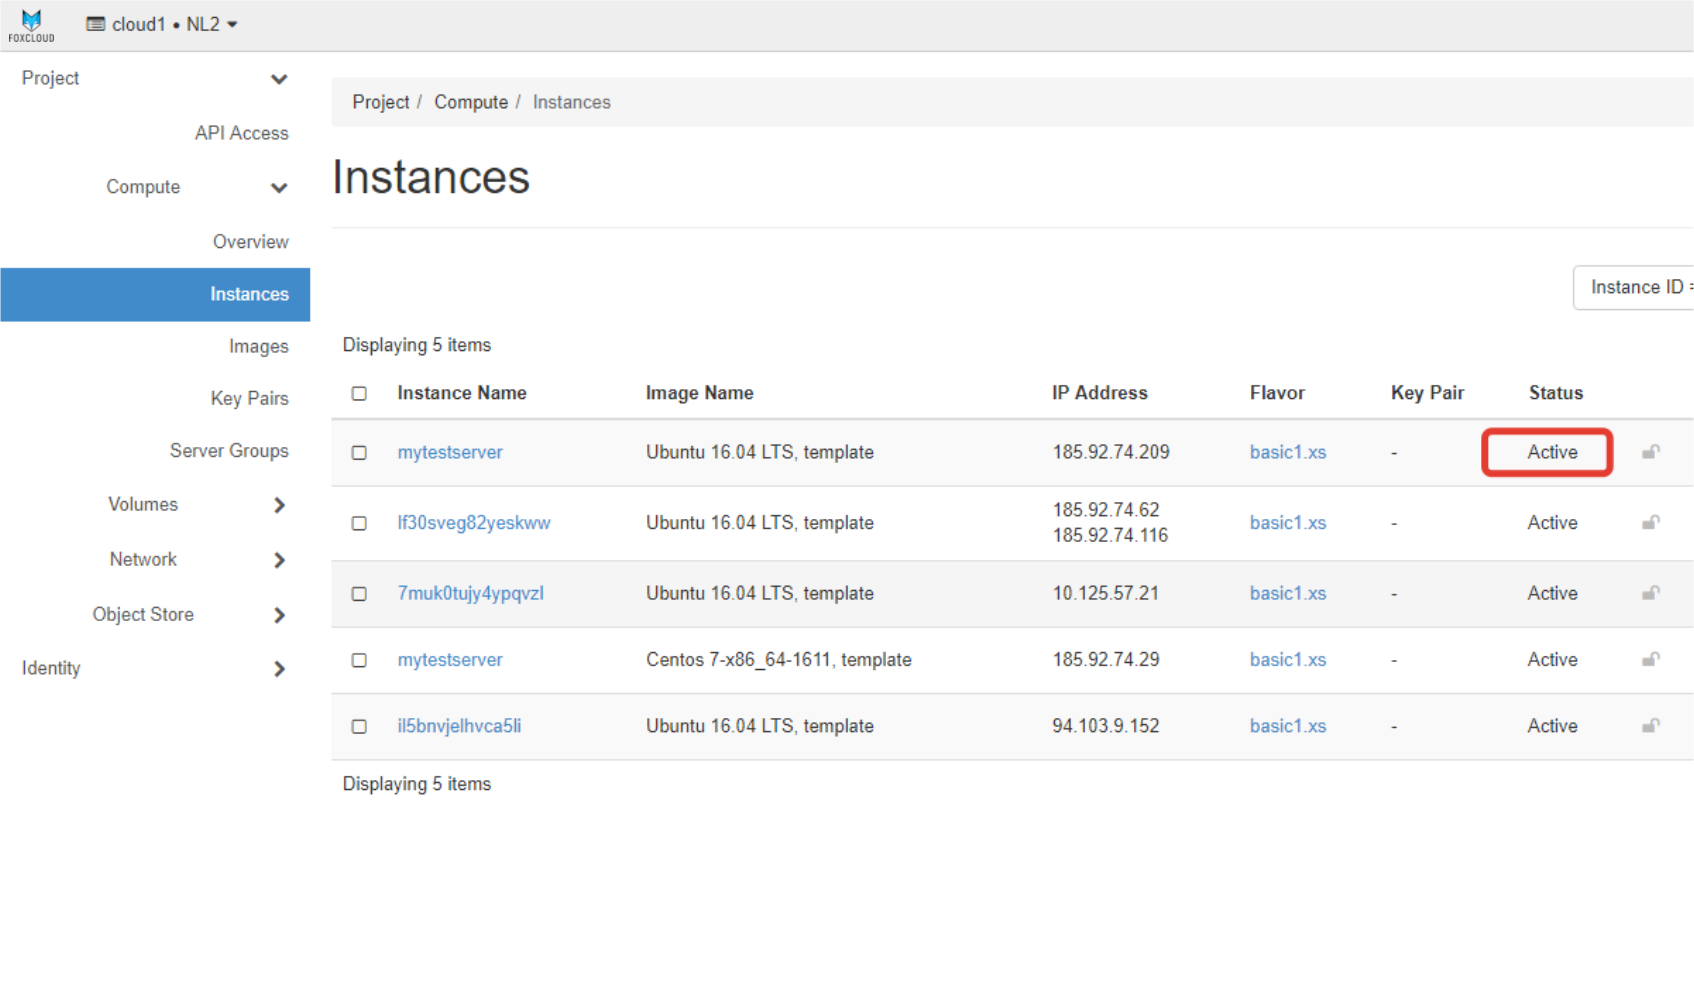Click the lock icon in the Centos mytestserver row
Image resolution: width=1694 pixels, height=989 pixels.
tap(1650, 660)
